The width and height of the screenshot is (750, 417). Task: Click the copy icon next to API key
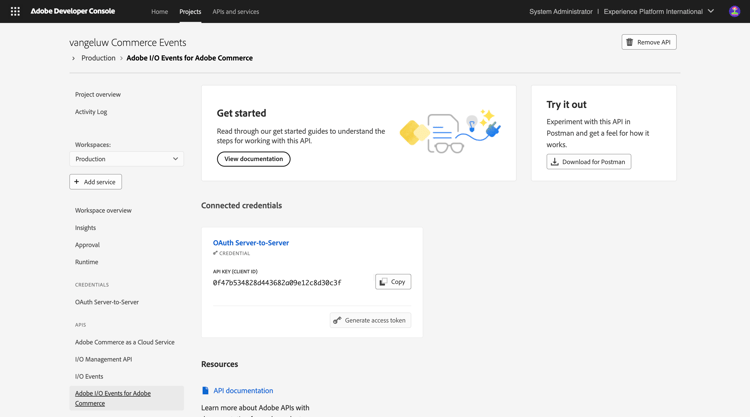tap(383, 282)
